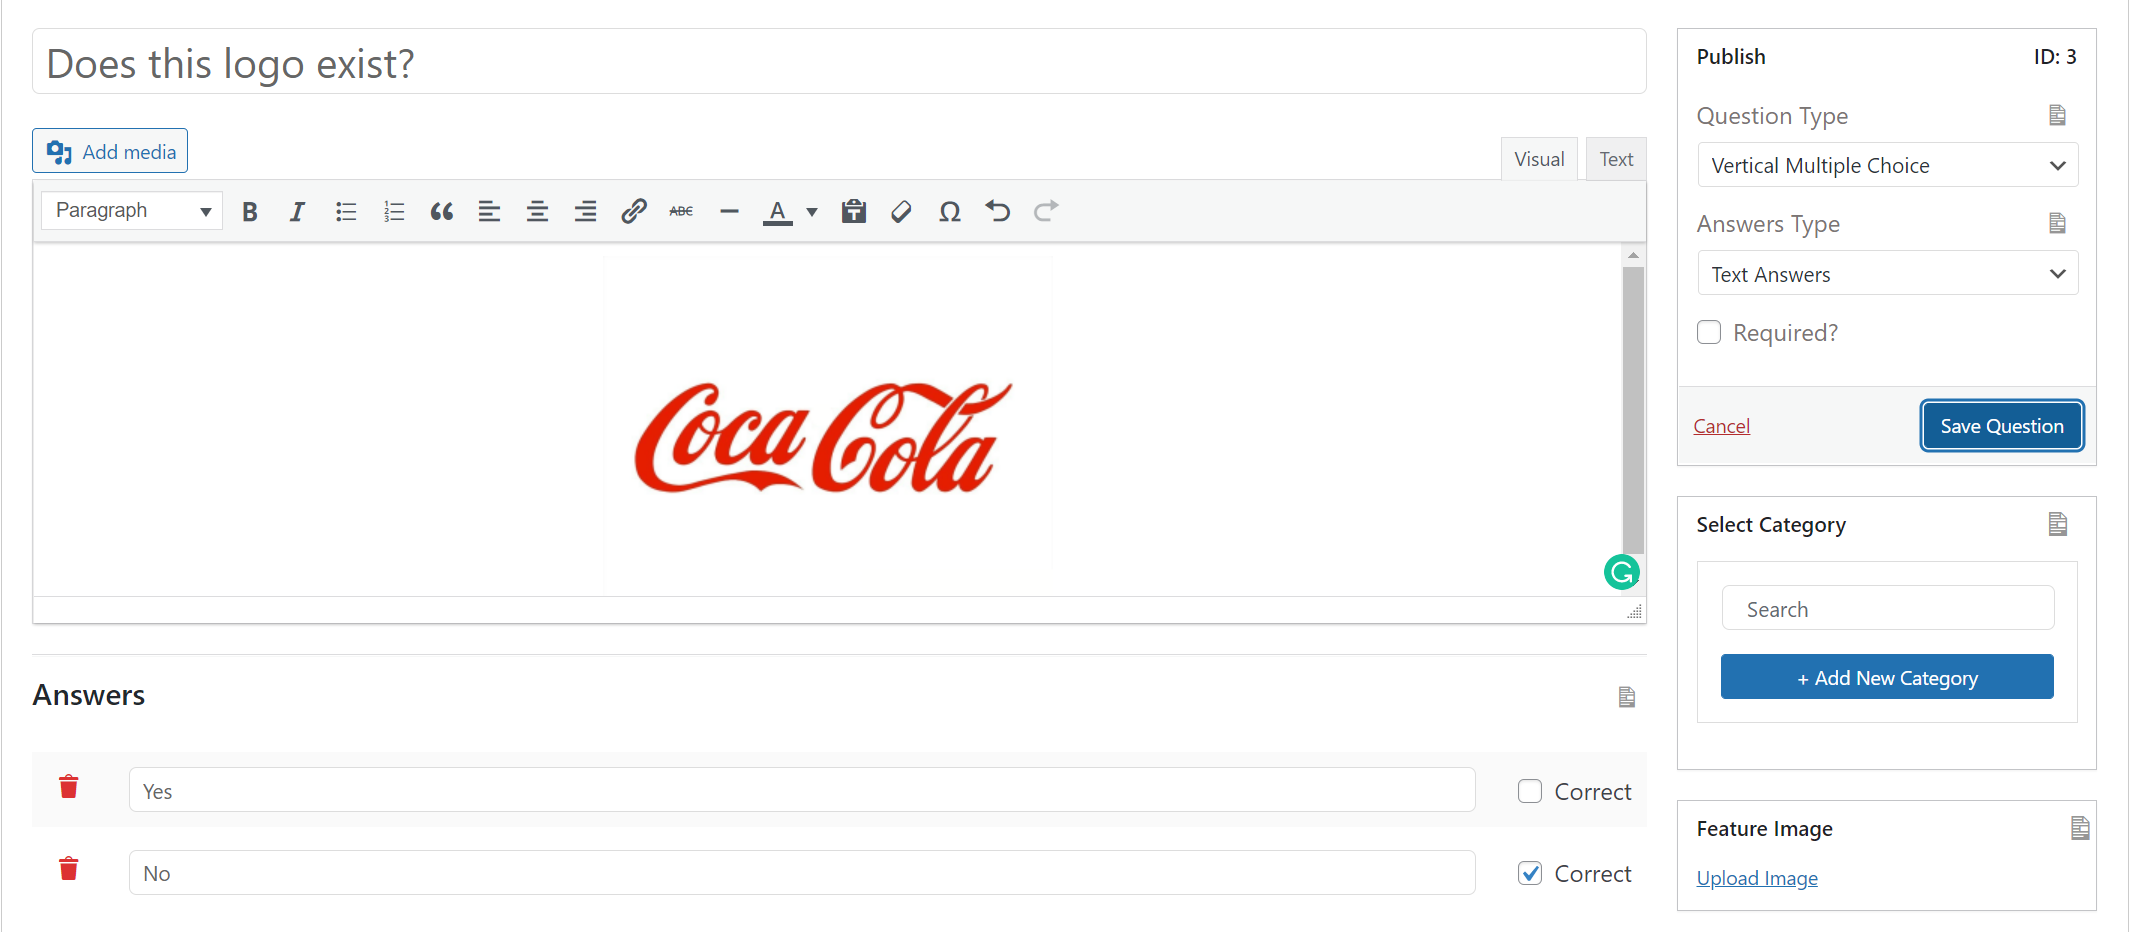Screen dimensions: 2144x932
Task: Open Feature Image documentation icon
Action: tap(2080, 828)
